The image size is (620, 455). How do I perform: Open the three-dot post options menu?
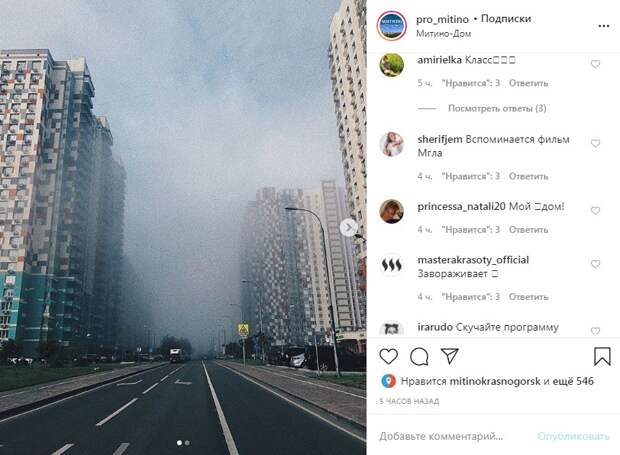[x=604, y=26]
